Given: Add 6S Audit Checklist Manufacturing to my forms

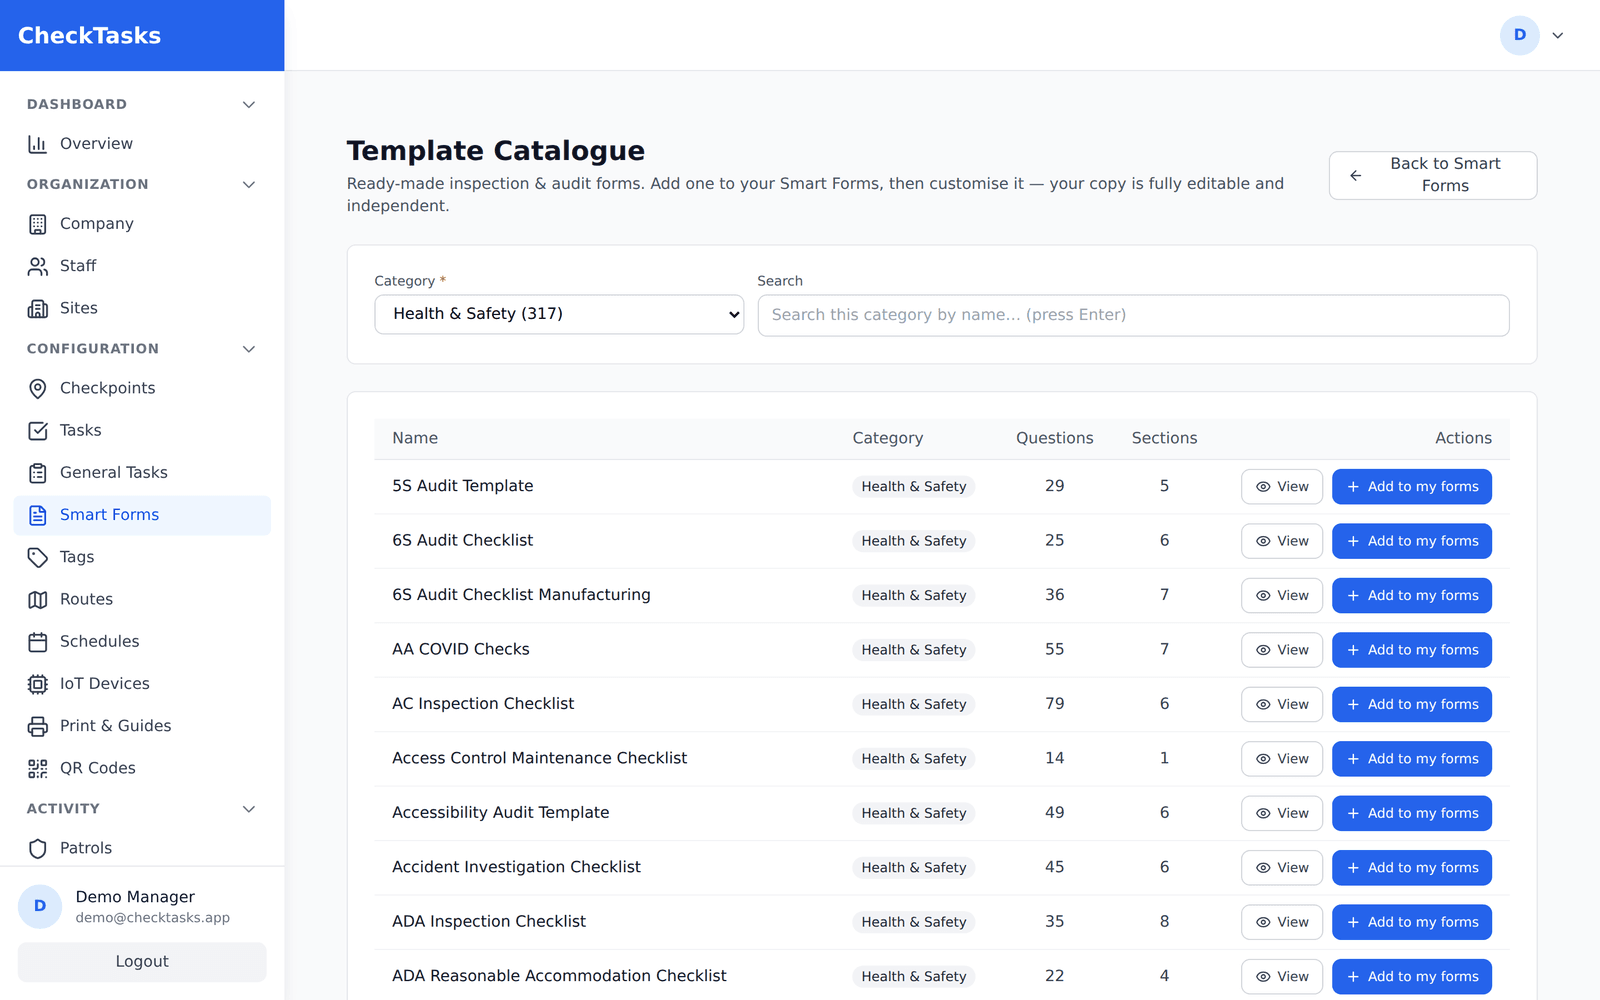Looking at the screenshot, I should pos(1411,596).
